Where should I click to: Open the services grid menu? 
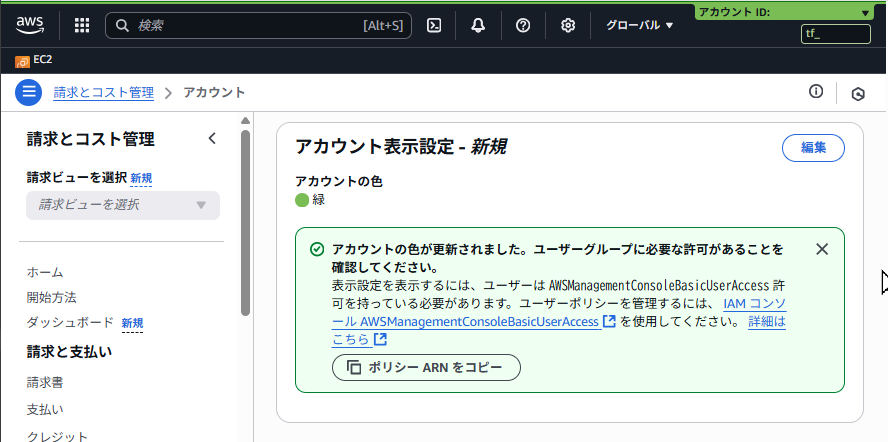(x=82, y=26)
